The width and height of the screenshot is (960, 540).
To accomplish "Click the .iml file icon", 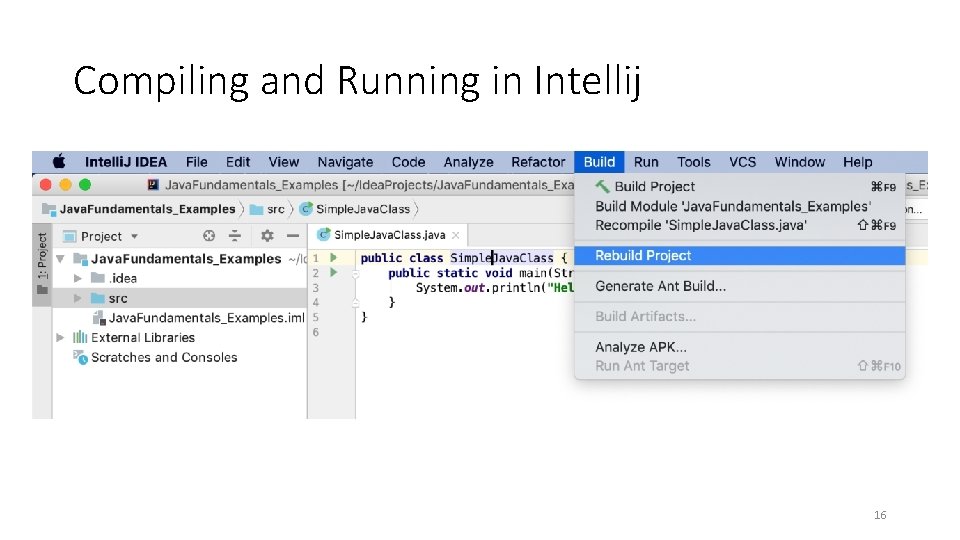I will (x=99, y=318).
